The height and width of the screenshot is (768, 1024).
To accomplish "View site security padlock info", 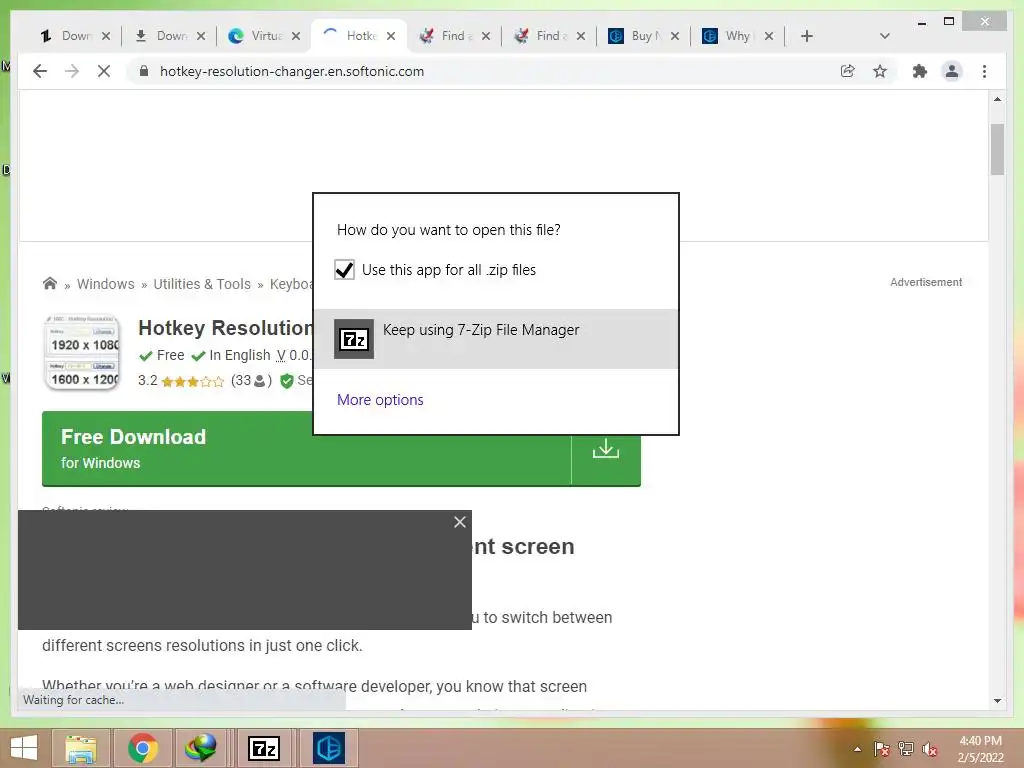I will pos(144,71).
